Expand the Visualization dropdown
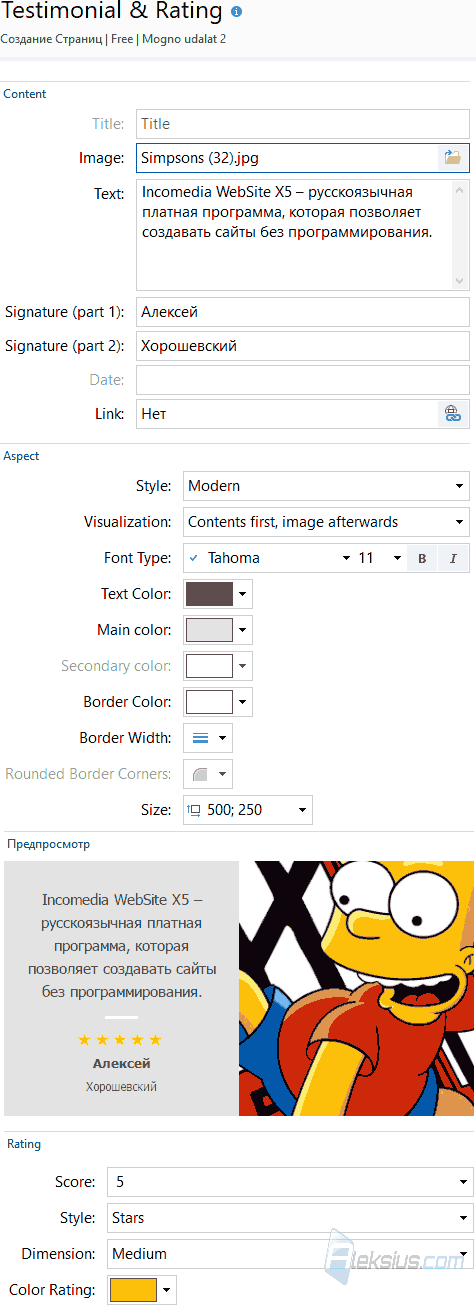This screenshot has width=476, height=1307. point(326,522)
